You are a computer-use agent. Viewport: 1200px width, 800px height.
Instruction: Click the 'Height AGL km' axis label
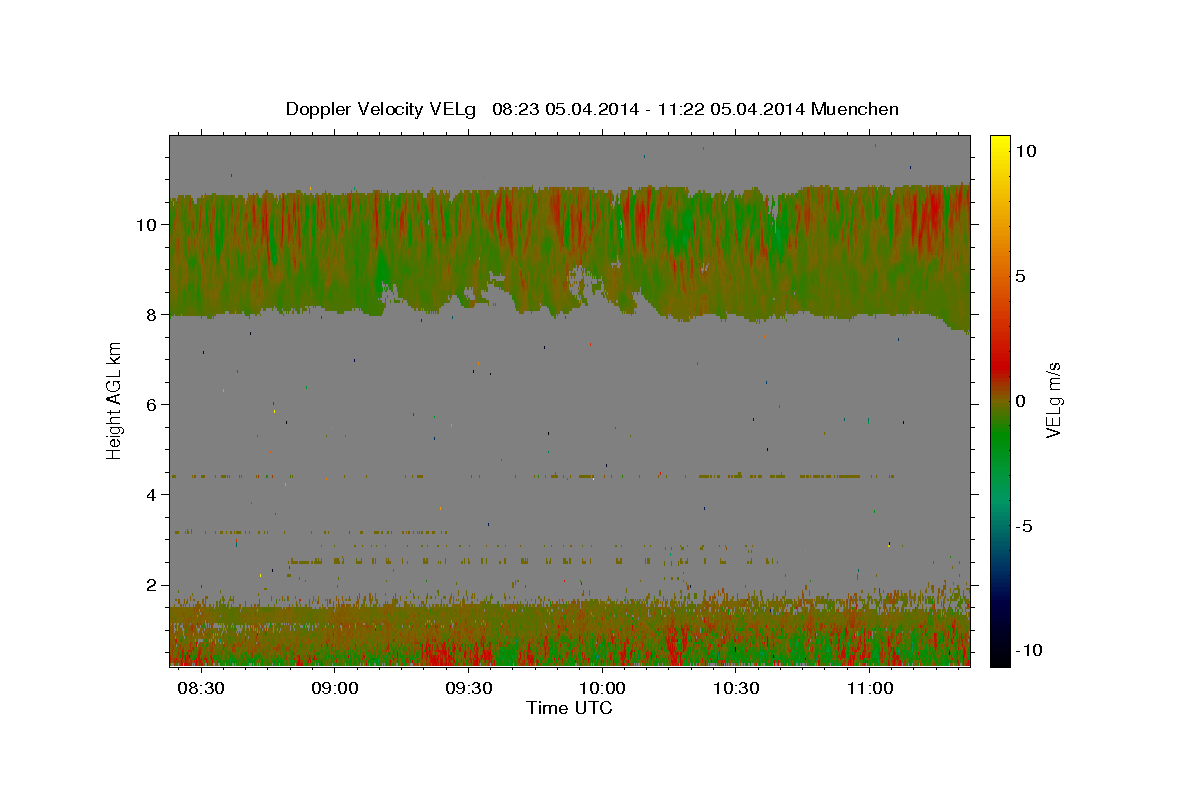point(115,400)
